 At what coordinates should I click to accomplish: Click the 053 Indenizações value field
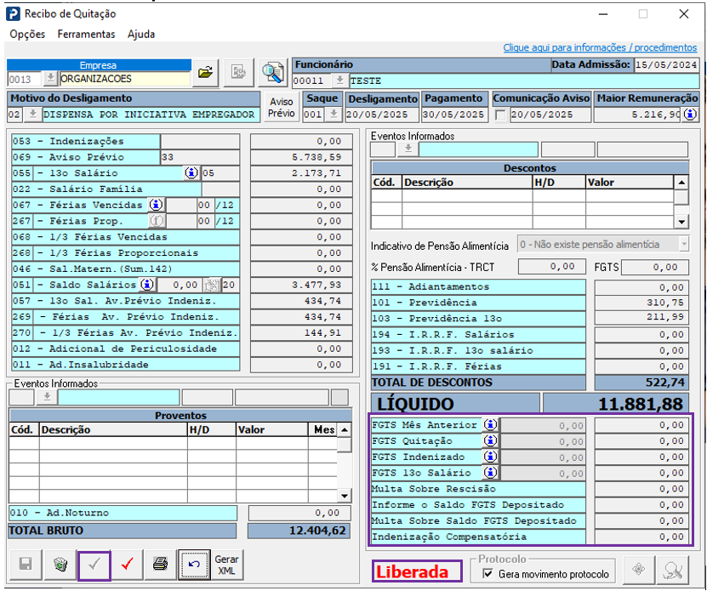coord(301,141)
